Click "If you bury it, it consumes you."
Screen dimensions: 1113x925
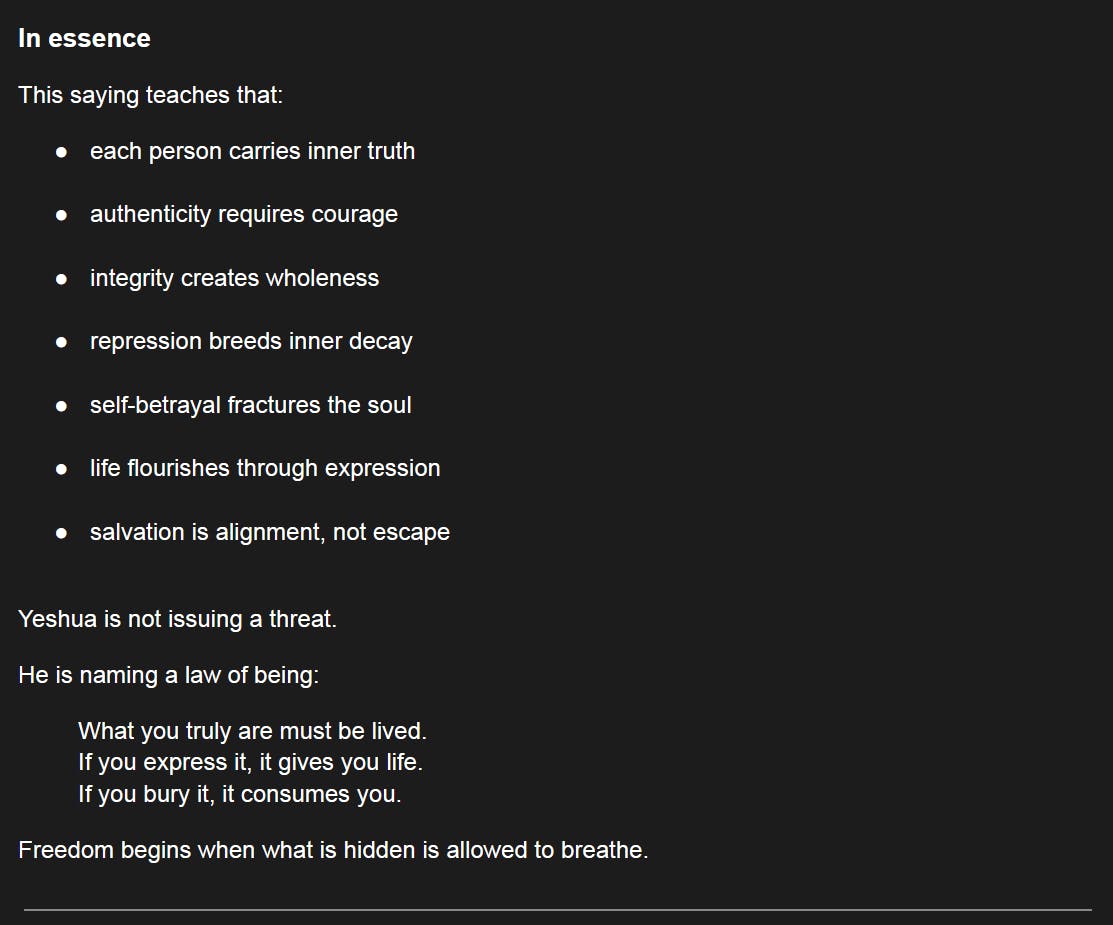pos(239,794)
